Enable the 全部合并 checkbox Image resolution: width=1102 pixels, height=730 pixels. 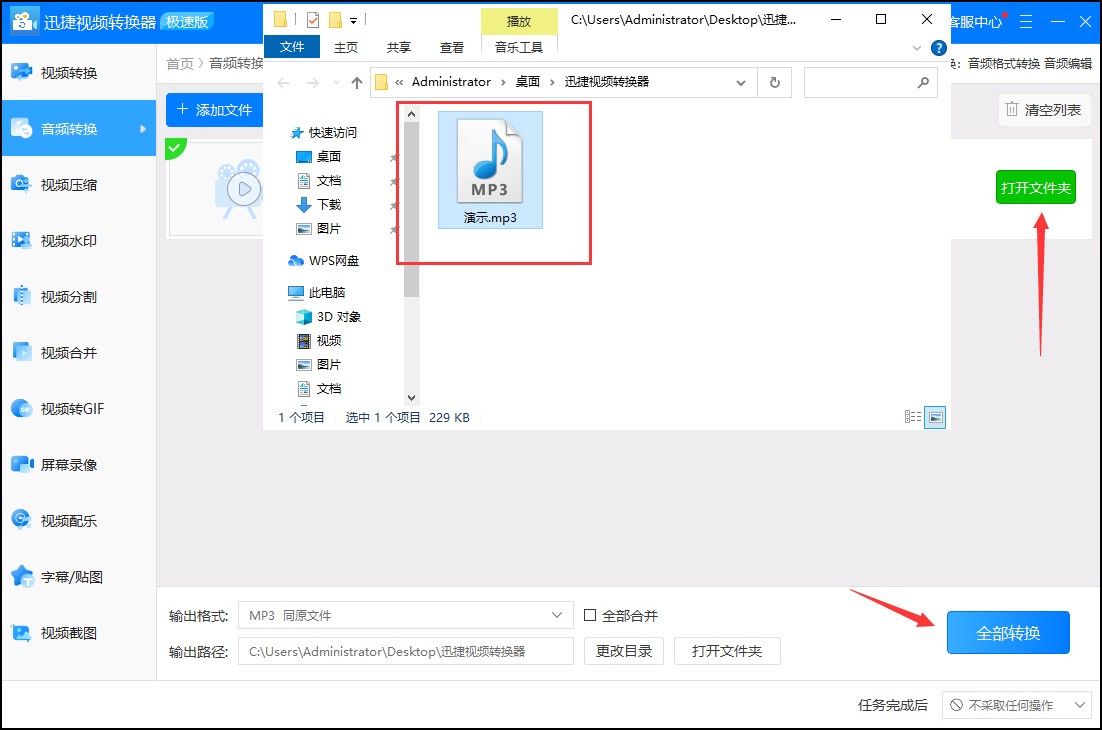tap(590, 615)
